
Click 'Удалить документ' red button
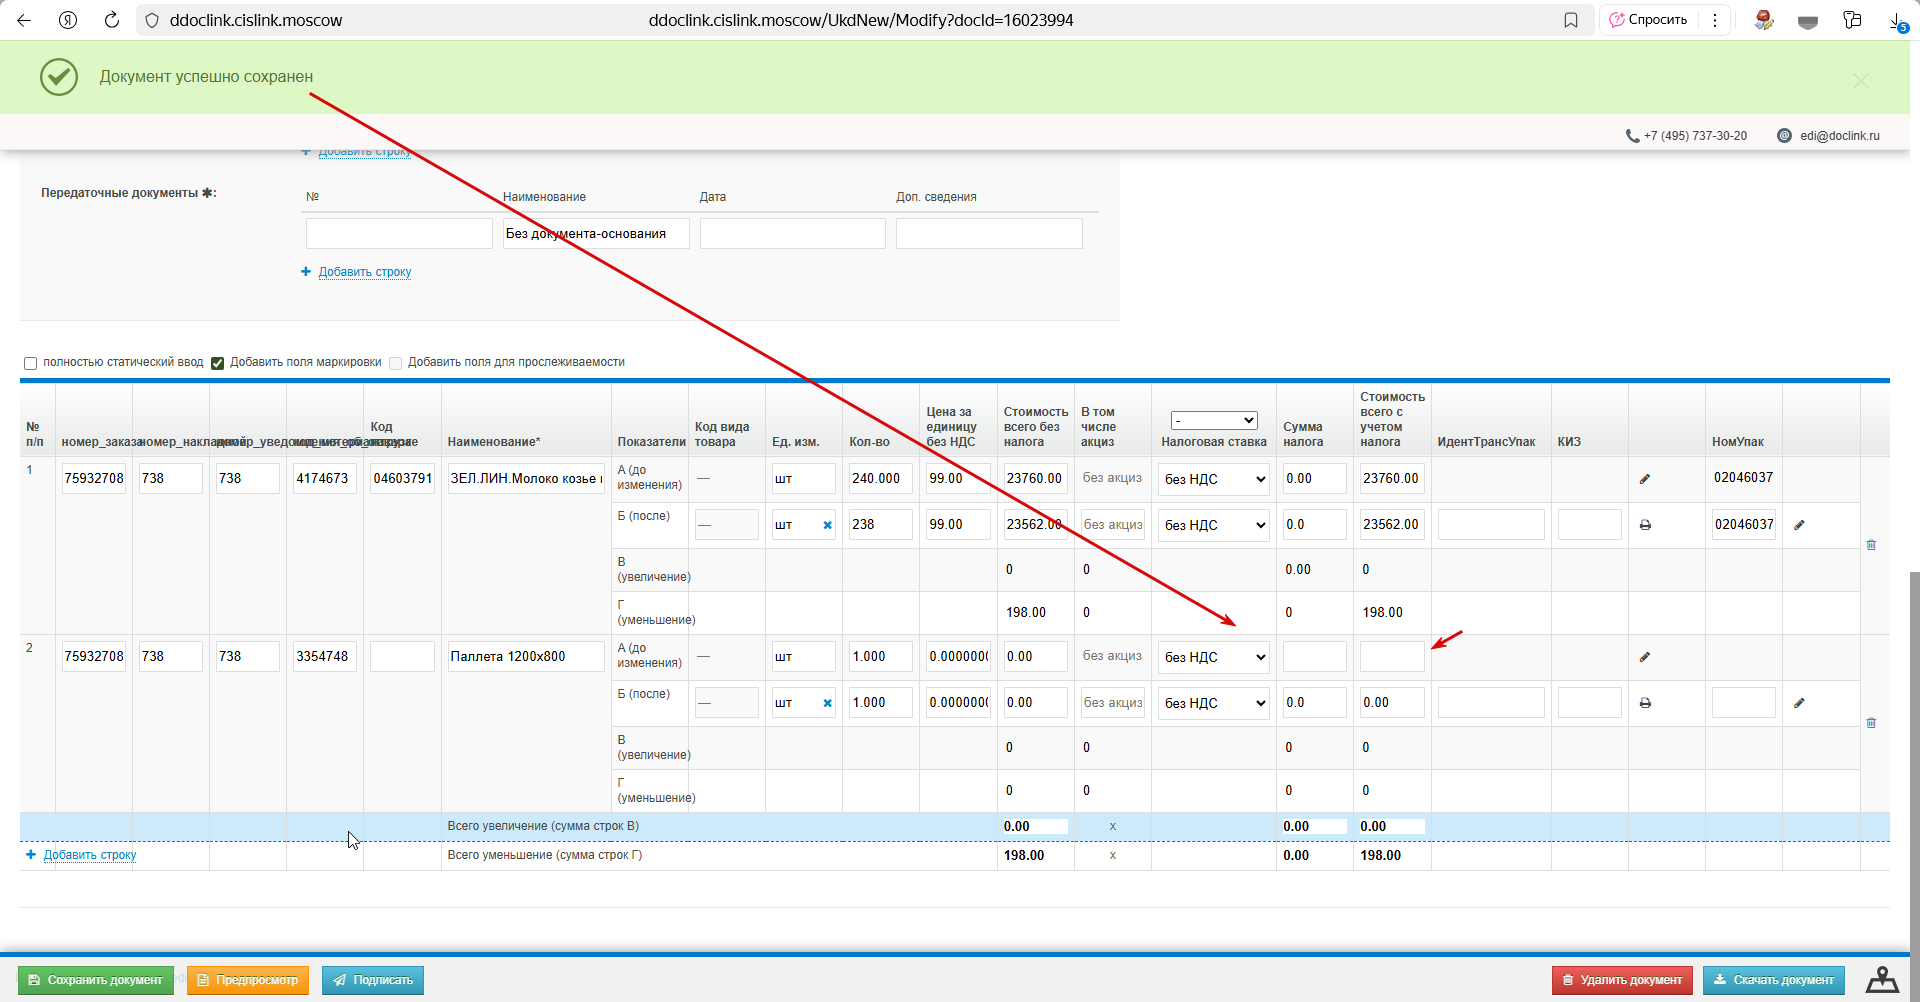click(x=1622, y=980)
